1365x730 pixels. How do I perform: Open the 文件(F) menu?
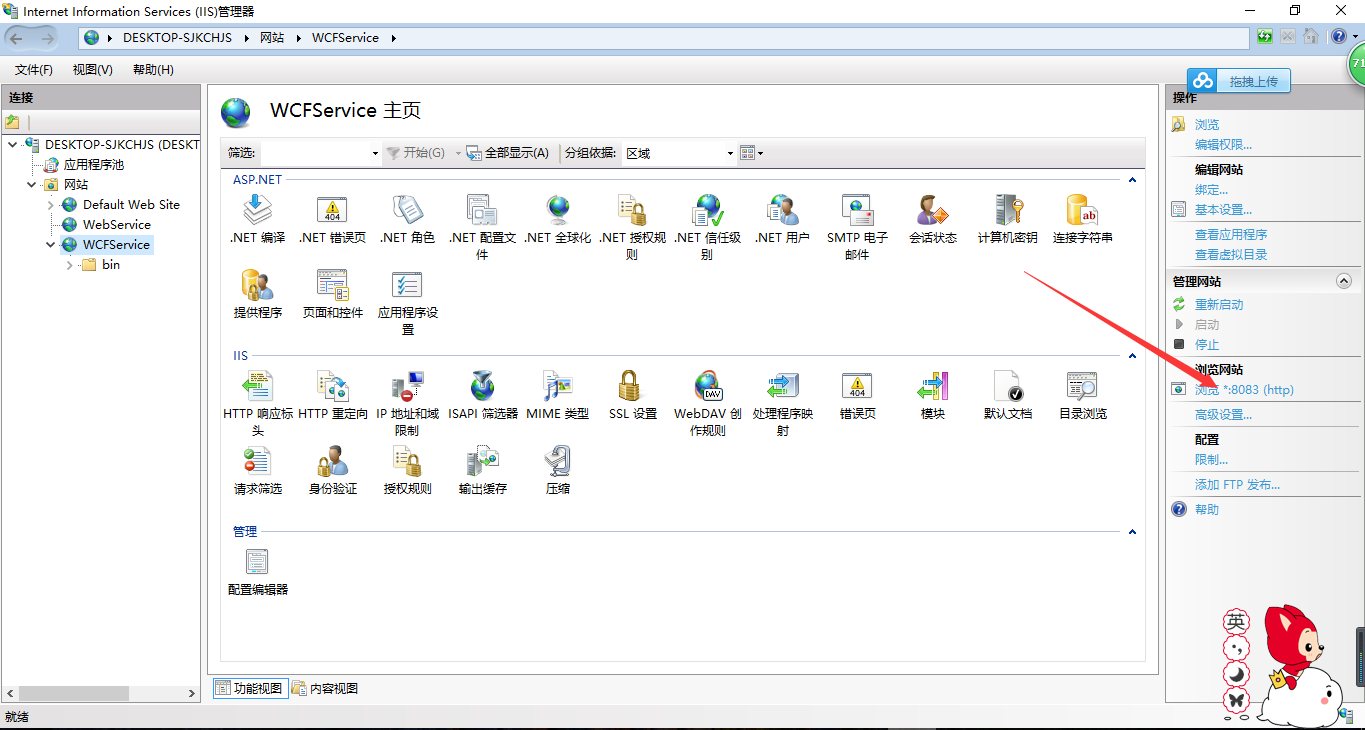tap(33, 70)
